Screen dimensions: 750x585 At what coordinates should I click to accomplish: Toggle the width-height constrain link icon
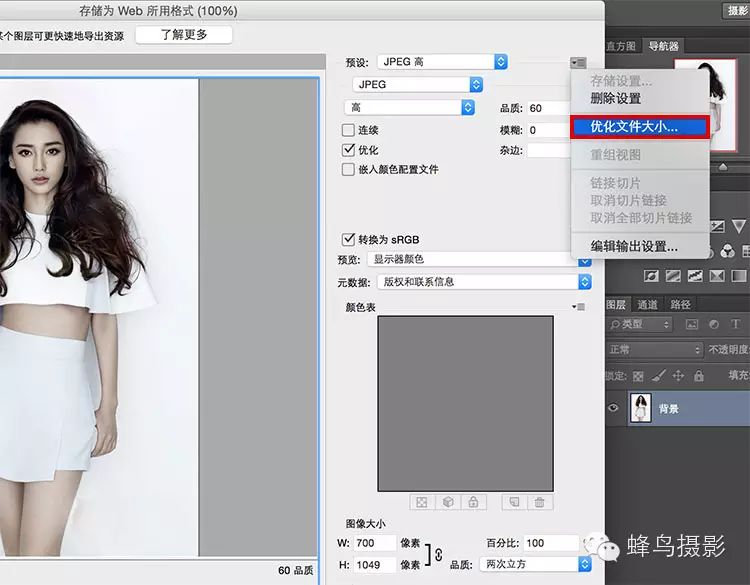tap(439, 554)
